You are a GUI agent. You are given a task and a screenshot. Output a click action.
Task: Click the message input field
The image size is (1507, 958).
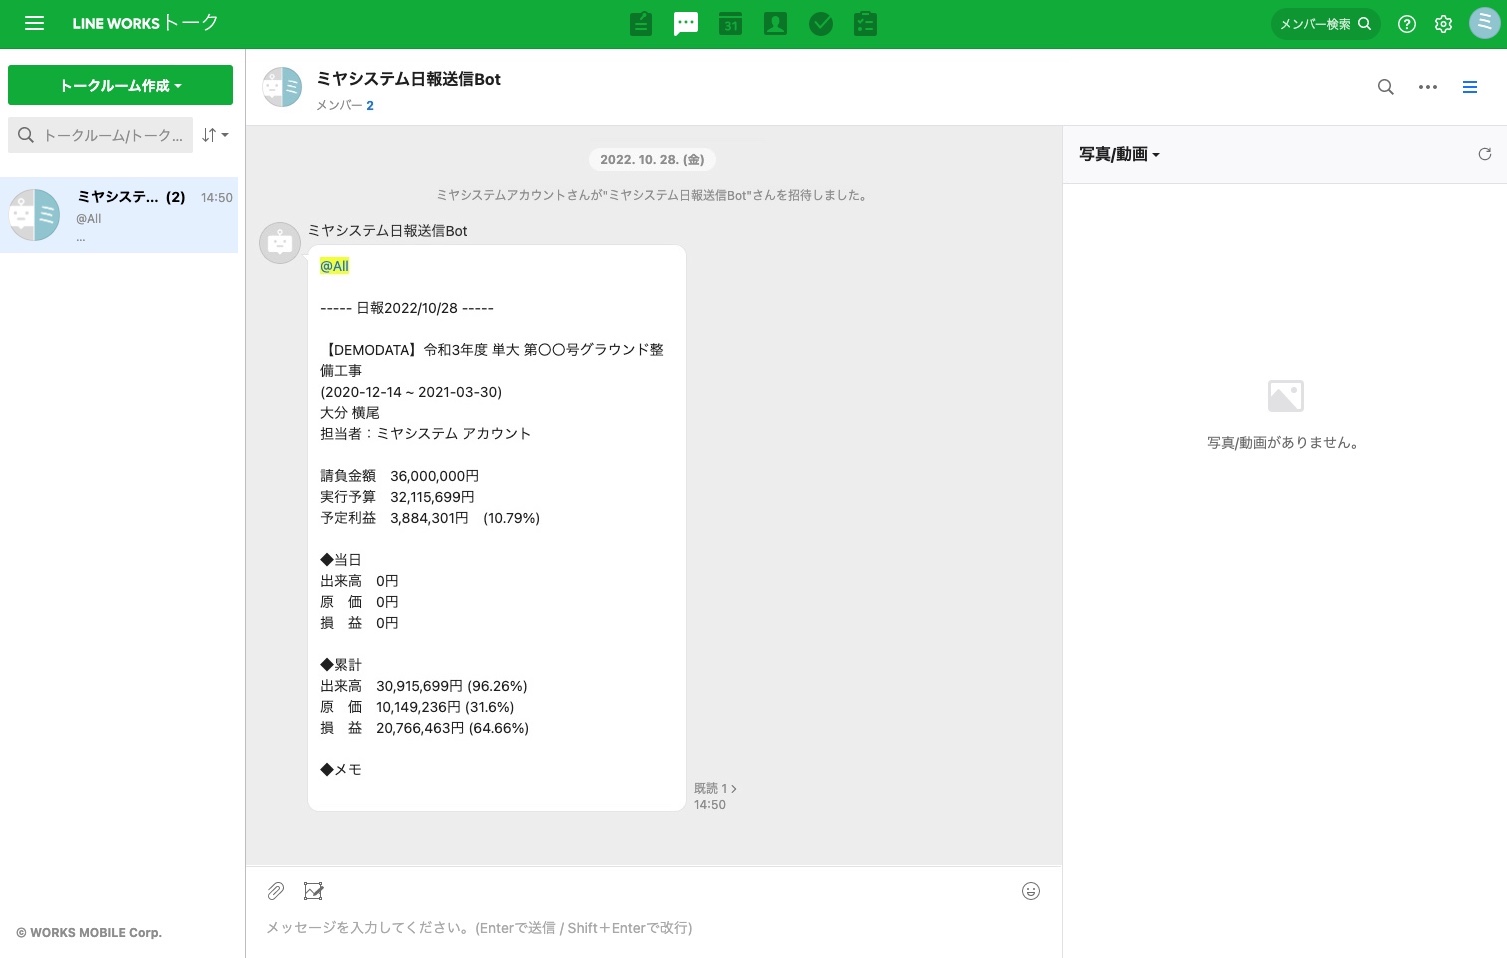coord(654,928)
